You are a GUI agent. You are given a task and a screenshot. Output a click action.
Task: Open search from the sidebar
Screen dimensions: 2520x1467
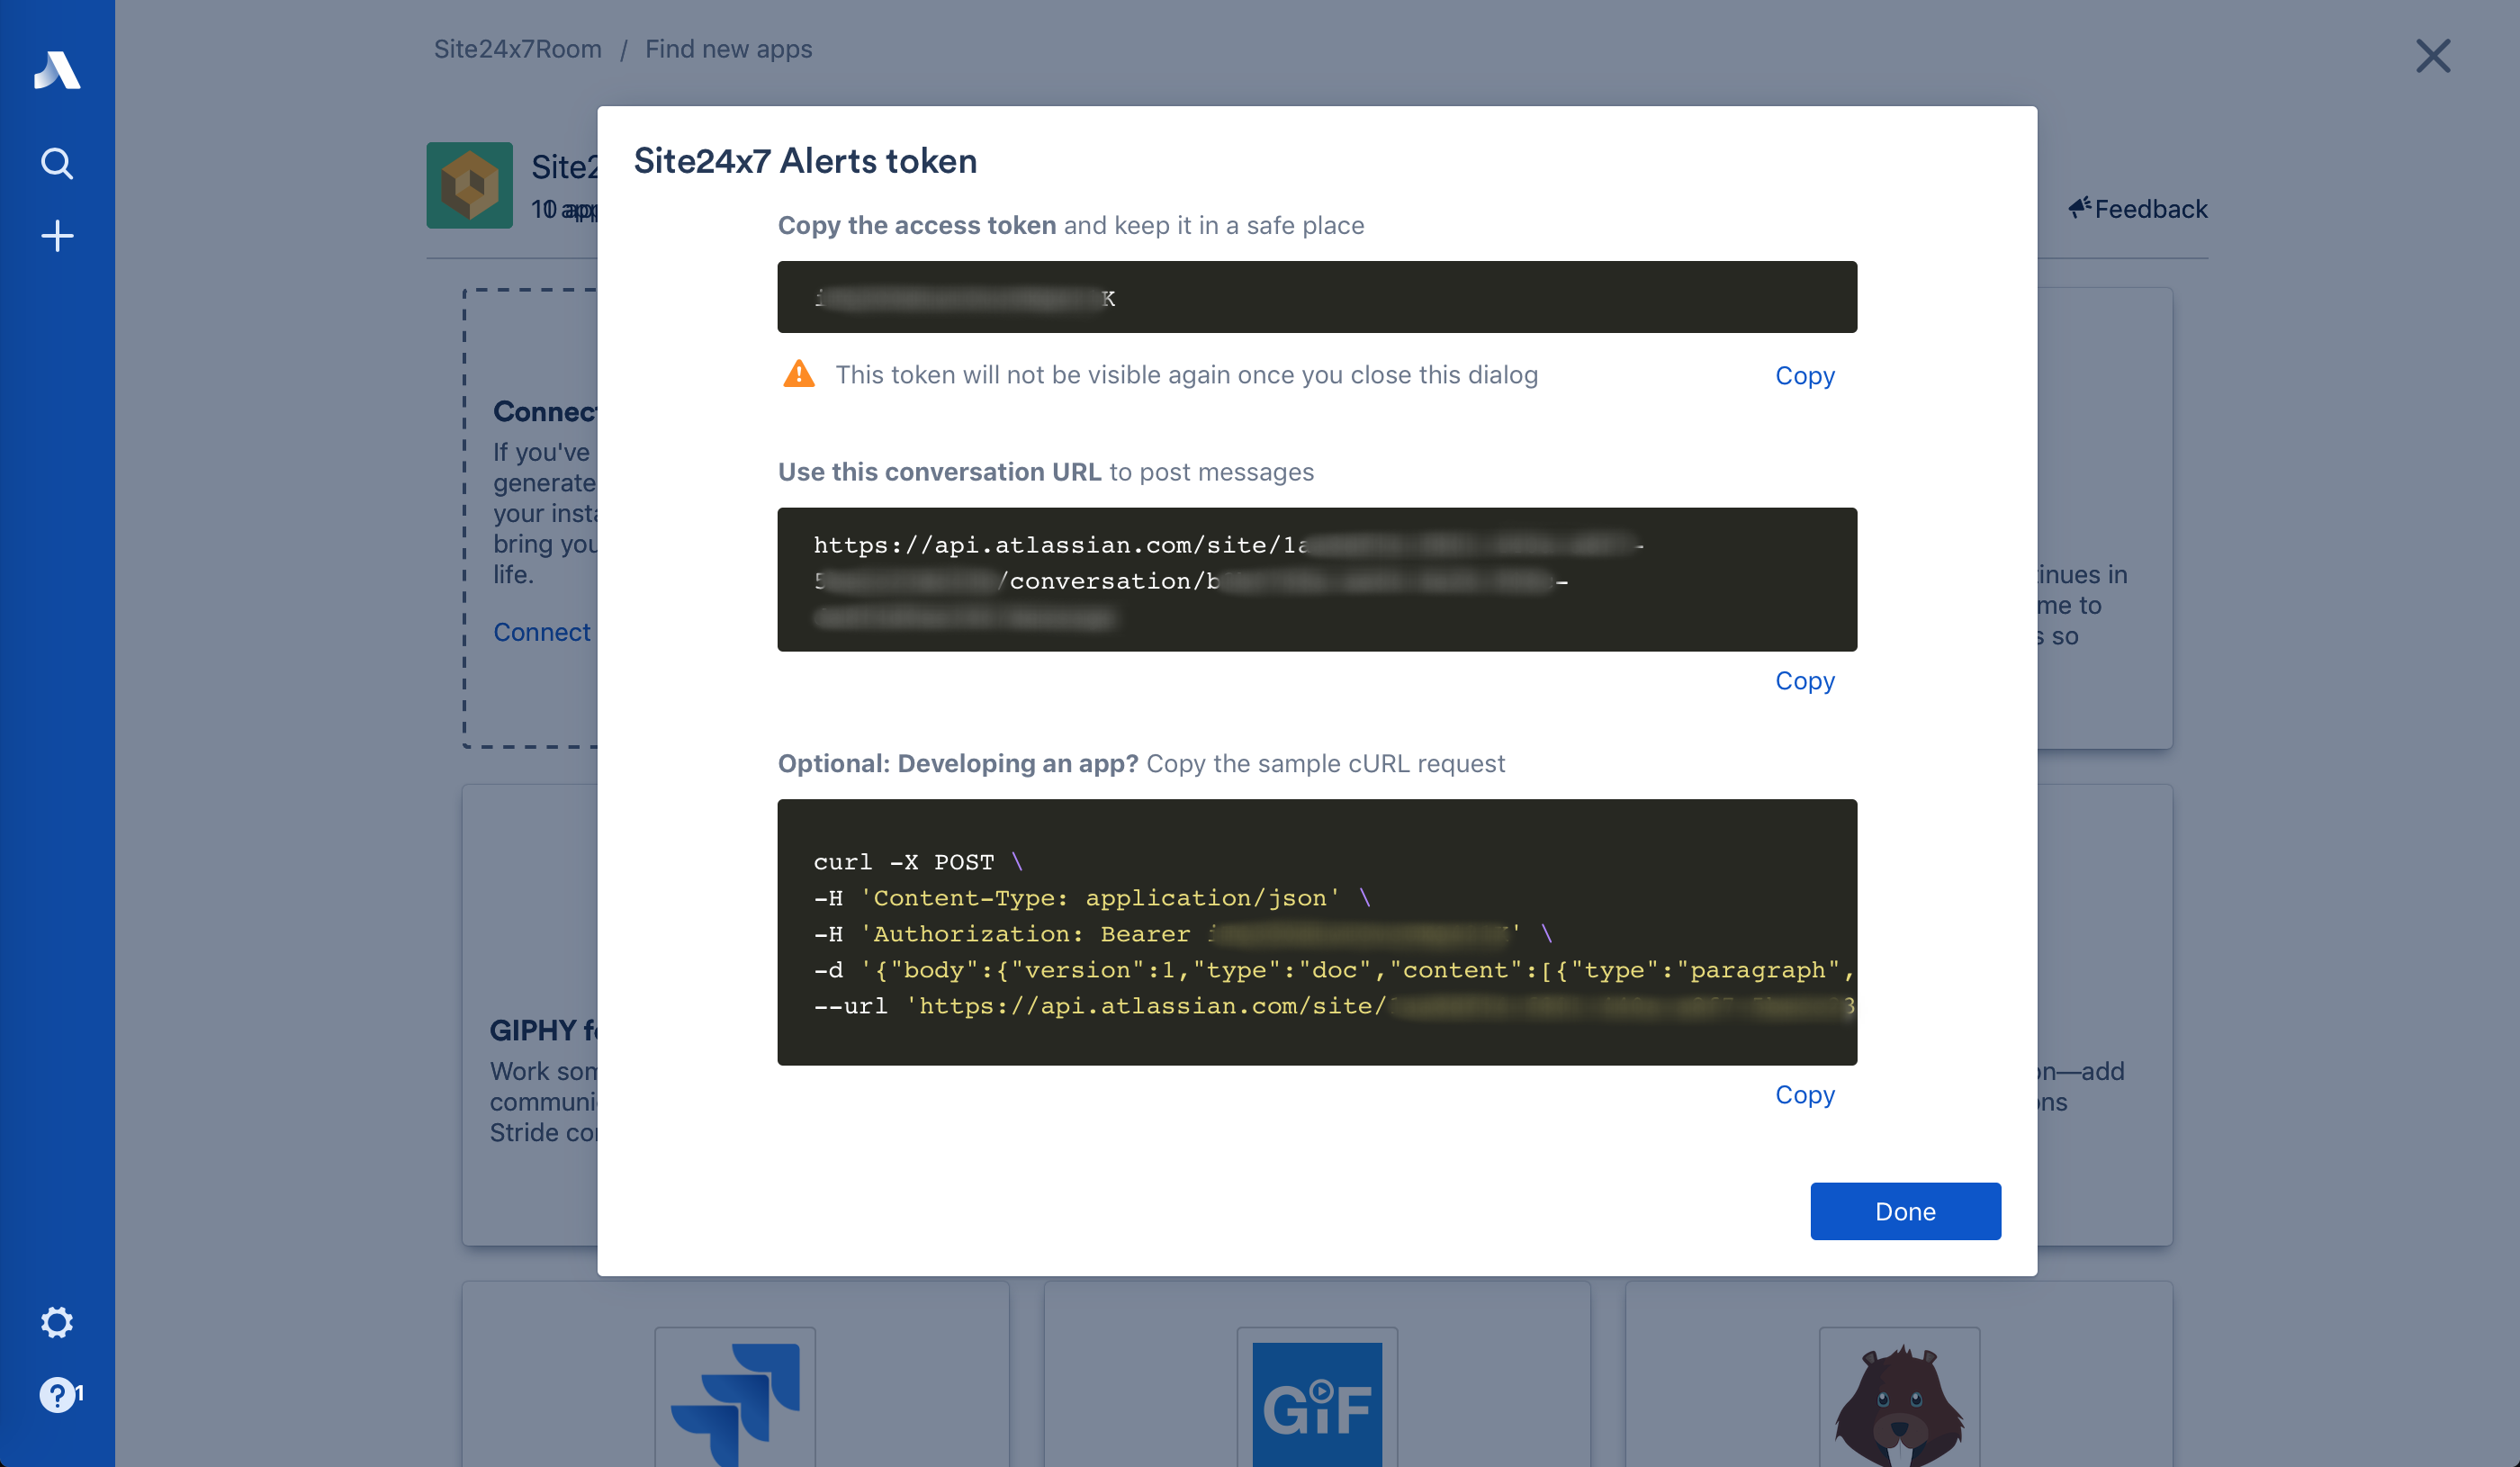(57, 163)
